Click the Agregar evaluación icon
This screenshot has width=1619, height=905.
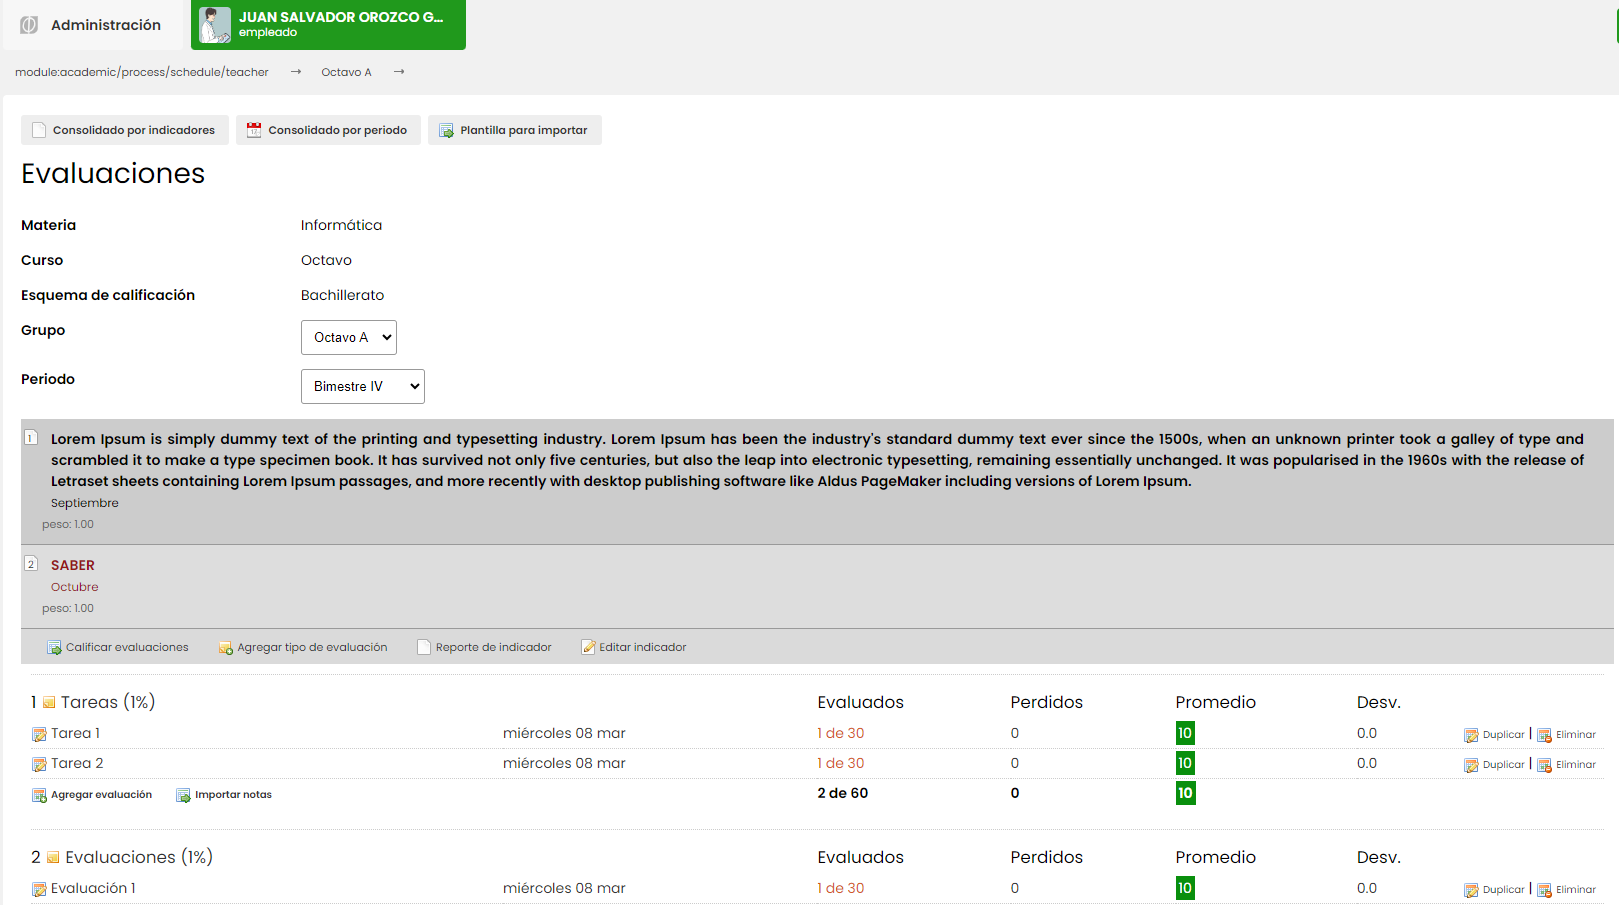pos(39,795)
